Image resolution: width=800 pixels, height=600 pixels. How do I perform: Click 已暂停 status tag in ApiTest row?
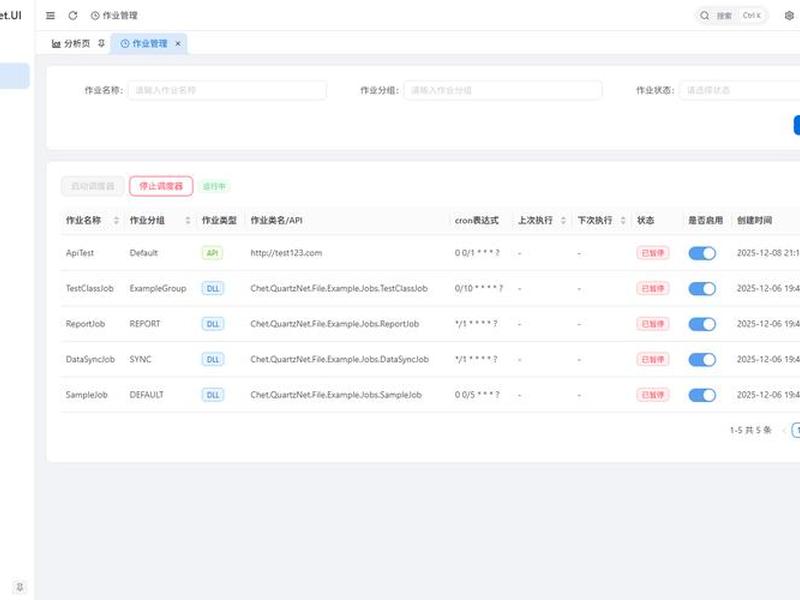[x=653, y=253]
